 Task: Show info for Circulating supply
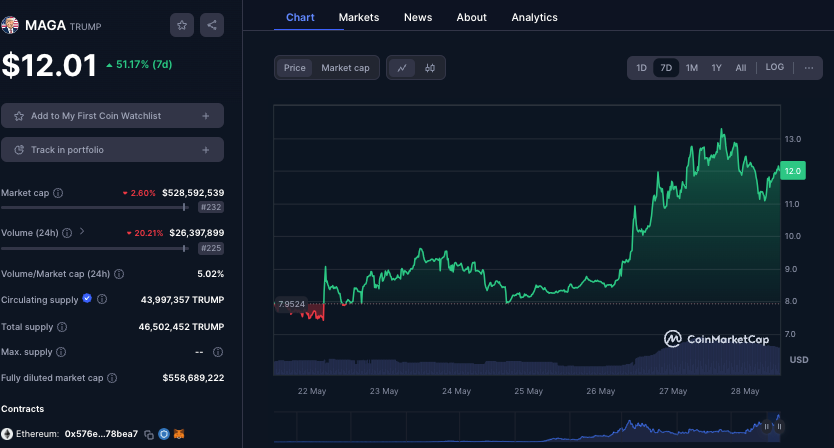(102, 300)
